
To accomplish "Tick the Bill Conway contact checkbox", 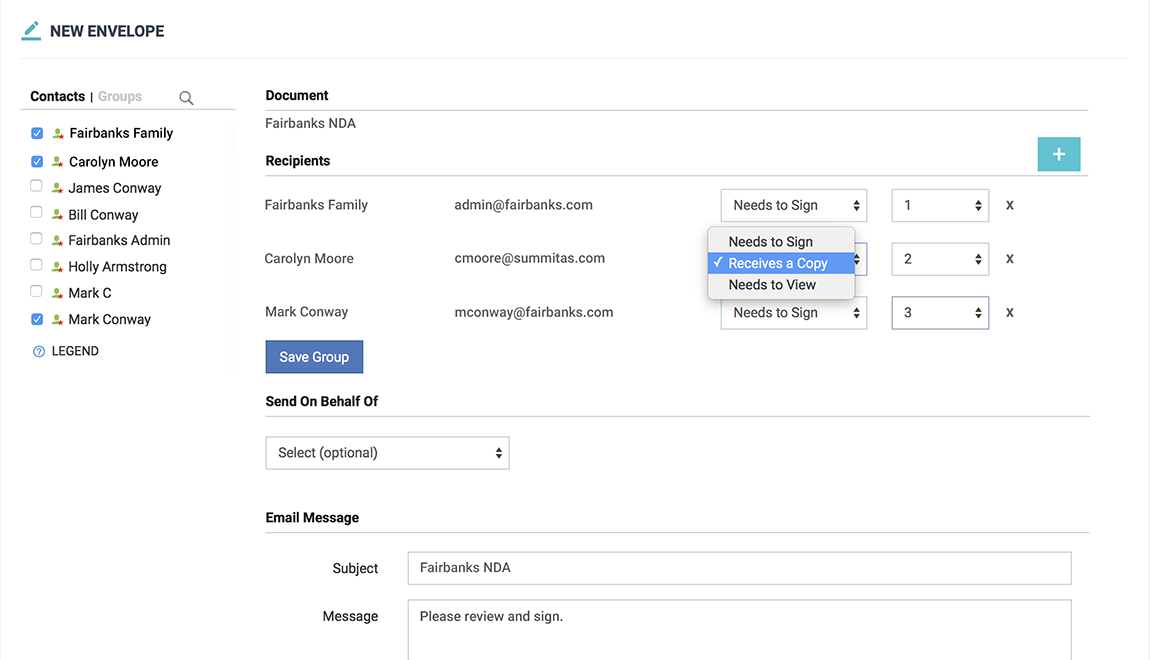I will tap(37, 213).
